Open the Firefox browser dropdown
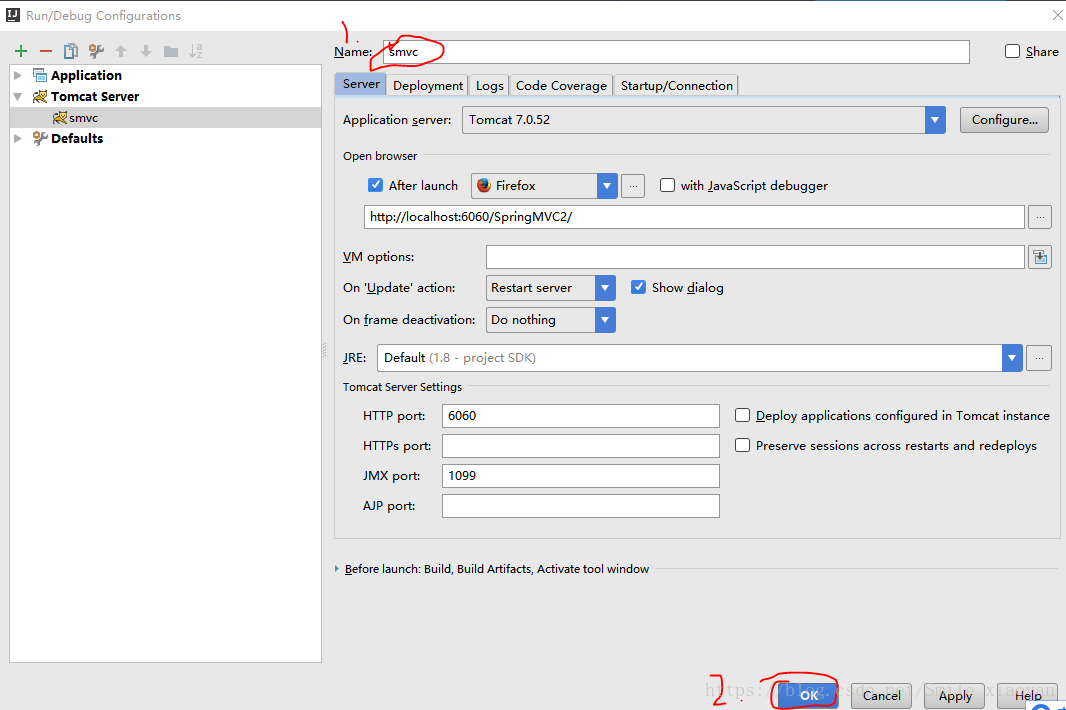The width and height of the screenshot is (1066, 710). click(607, 186)
